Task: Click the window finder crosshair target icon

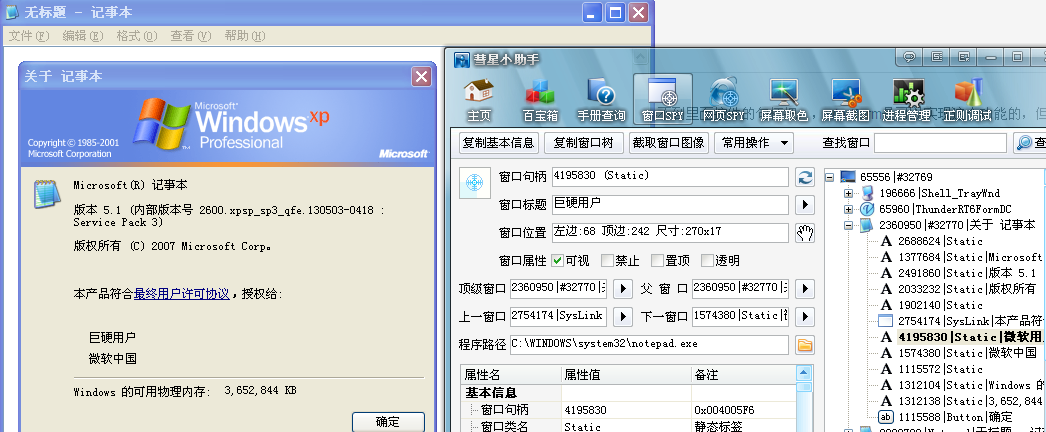Action: [x=475, y=183]
